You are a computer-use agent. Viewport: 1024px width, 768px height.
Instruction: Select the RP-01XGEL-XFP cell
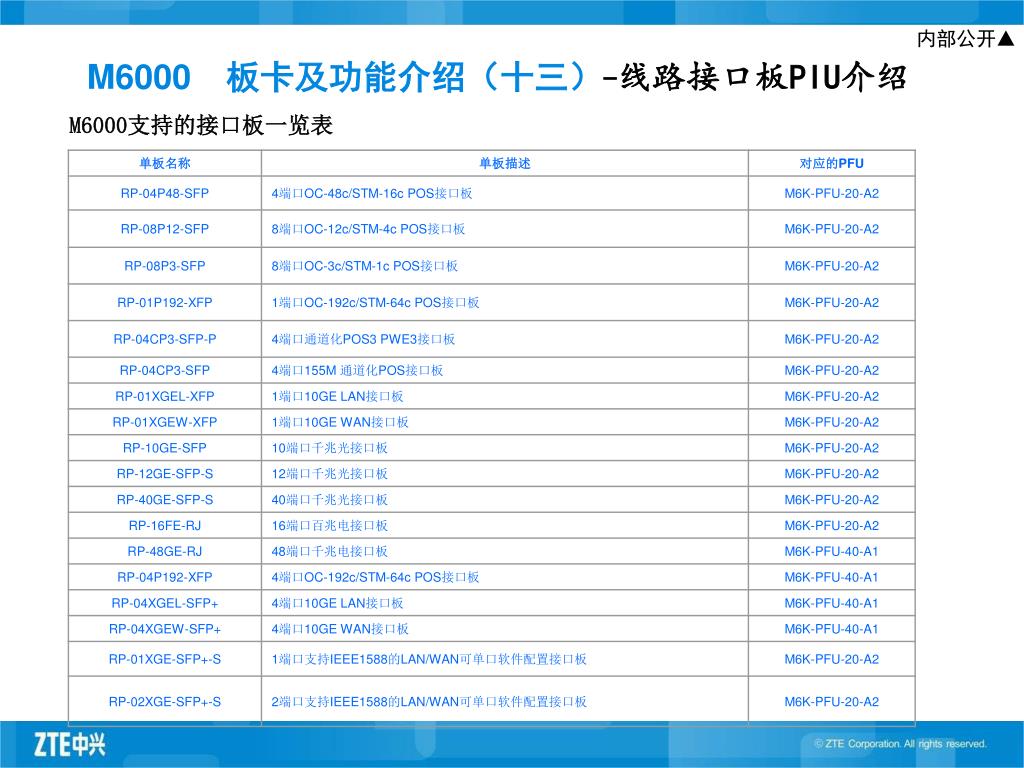(x=165, y=396)
